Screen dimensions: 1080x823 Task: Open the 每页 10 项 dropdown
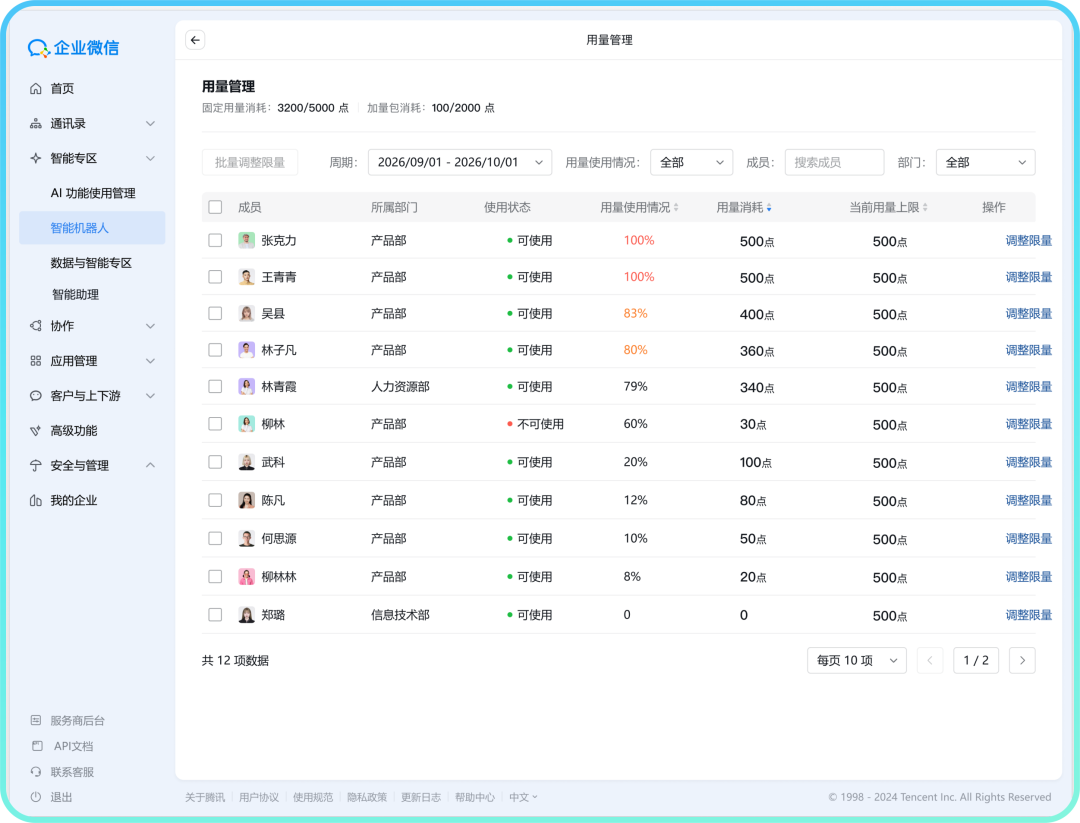pos(856,660)
